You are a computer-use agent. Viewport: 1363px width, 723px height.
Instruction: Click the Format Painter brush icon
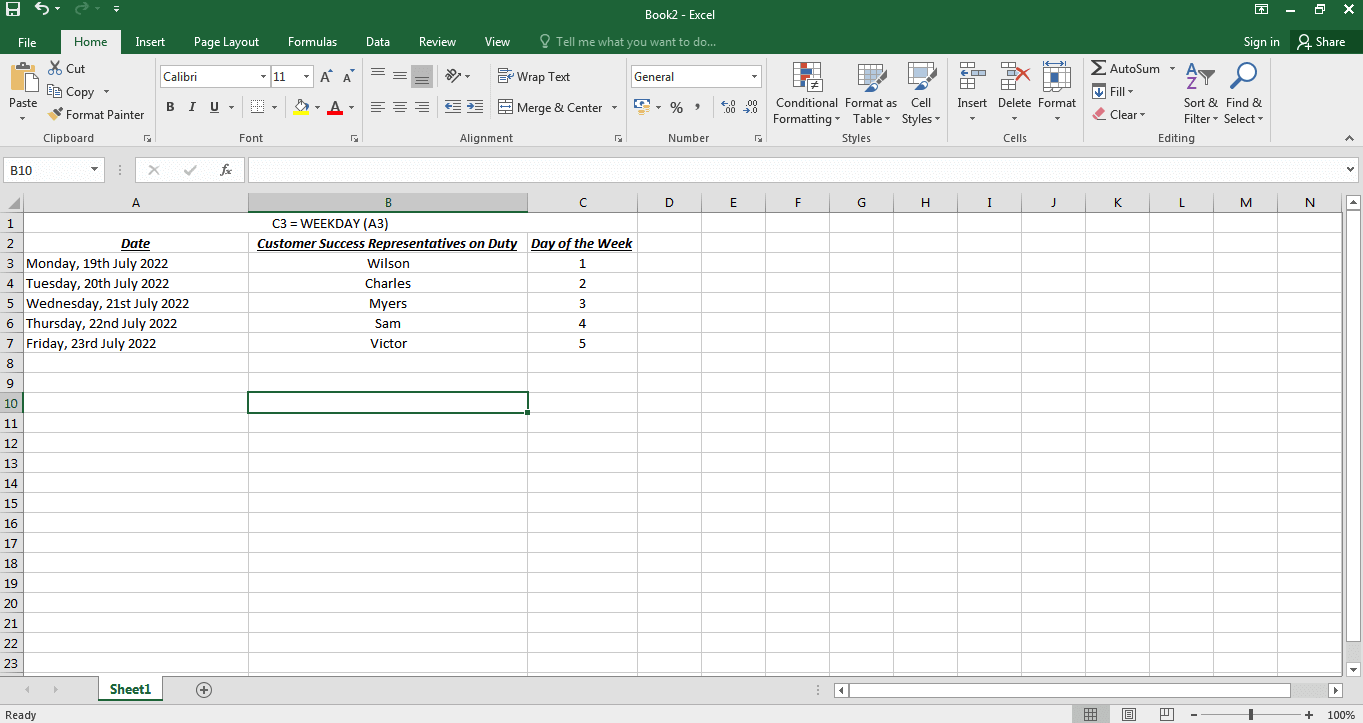55,114
